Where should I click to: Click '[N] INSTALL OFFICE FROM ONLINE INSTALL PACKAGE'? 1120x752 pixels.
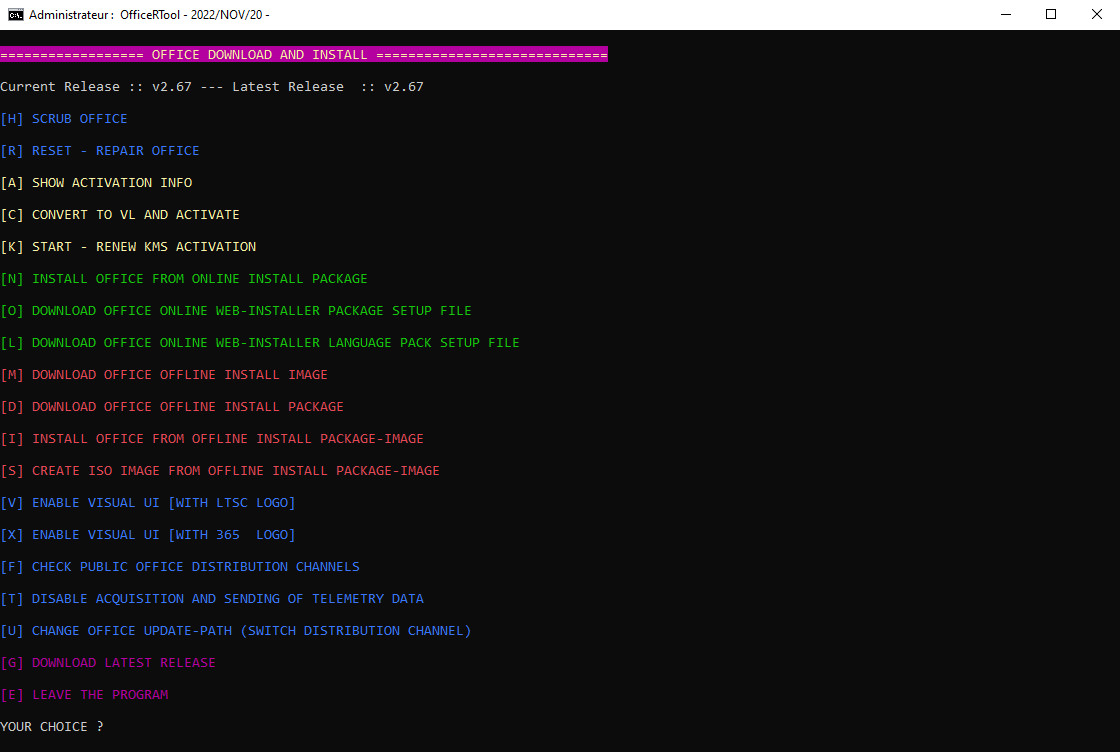(184, 279)
